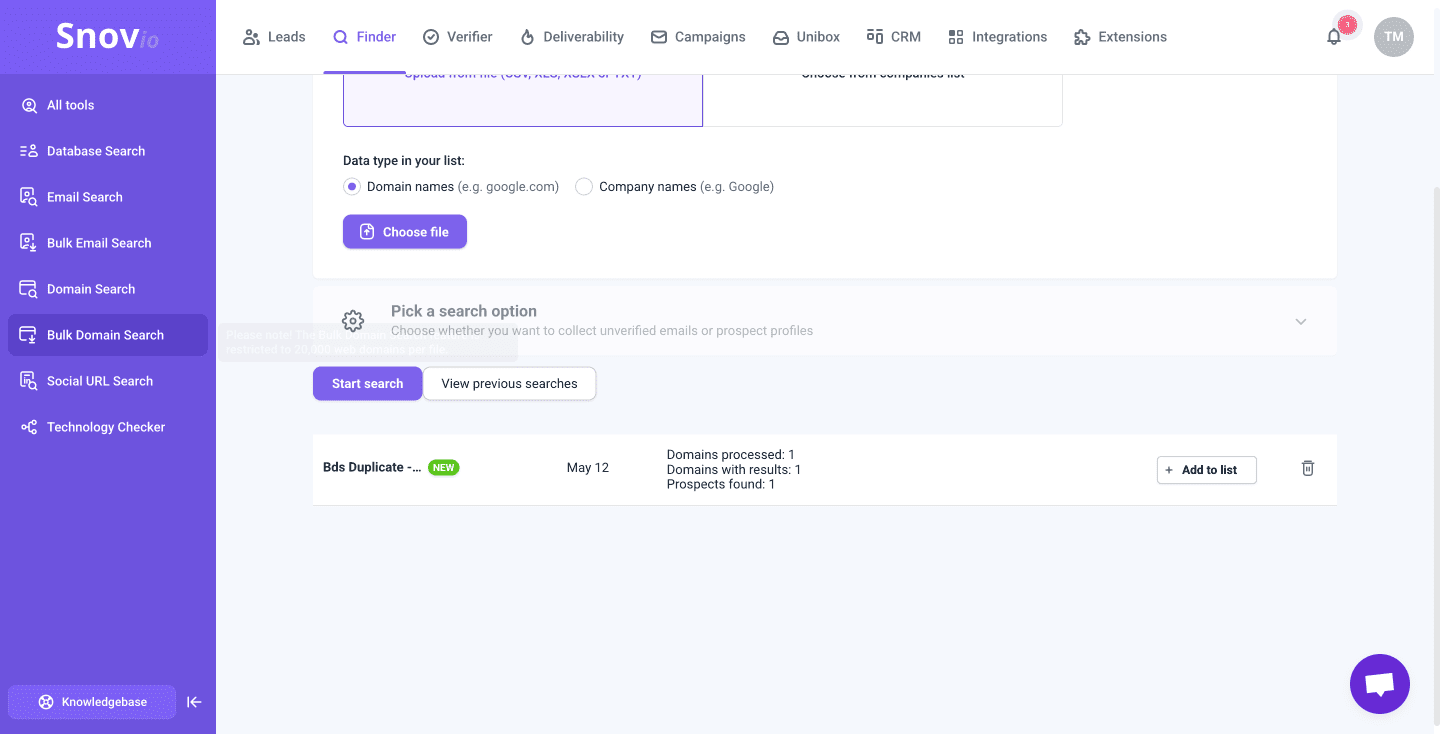This screenshot has height=734, width=1440.
Task: Expand the Pick a search option chevron
Action: coord(1300,321)
